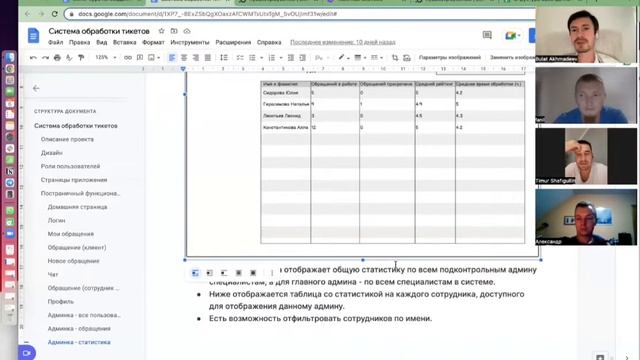
Task: Open image more options three dots
Action: [x=272, y=273]
